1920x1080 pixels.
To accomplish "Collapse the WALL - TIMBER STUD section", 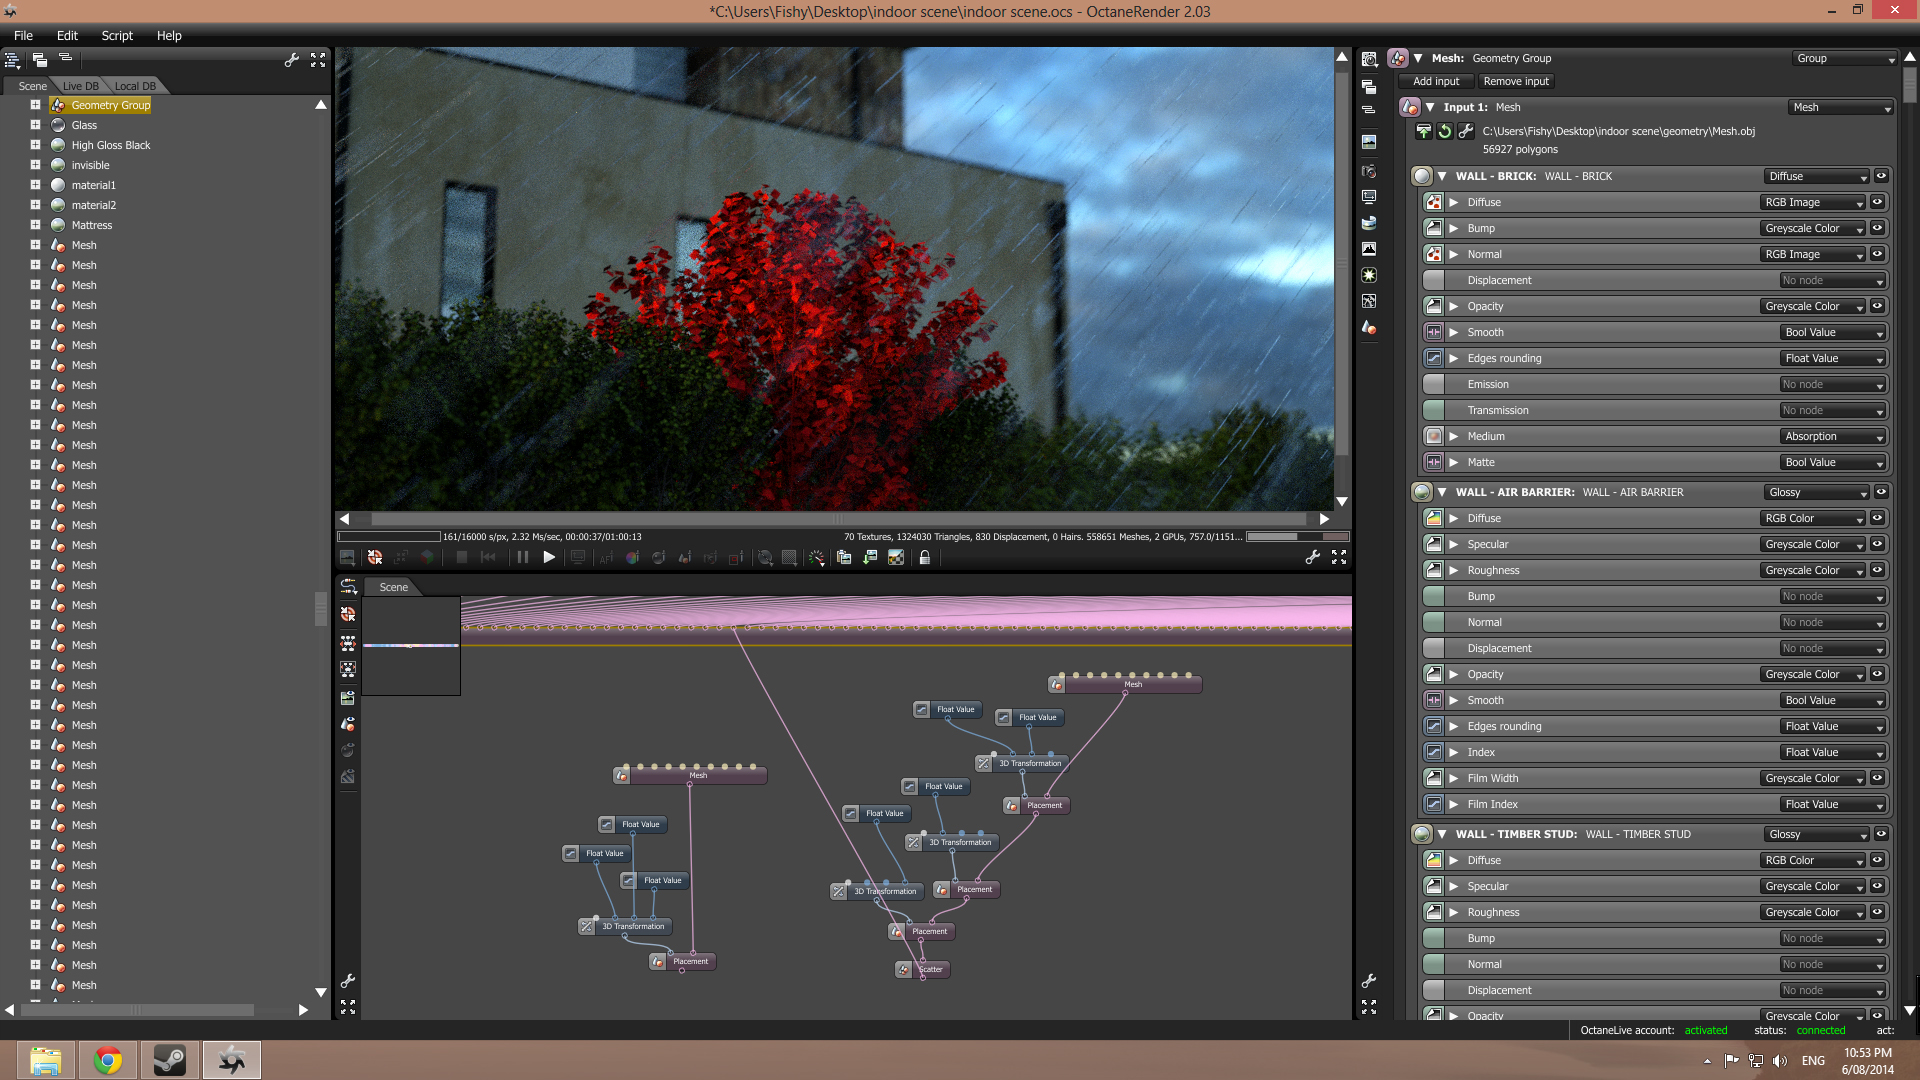I will click(x=1442, y=834).
